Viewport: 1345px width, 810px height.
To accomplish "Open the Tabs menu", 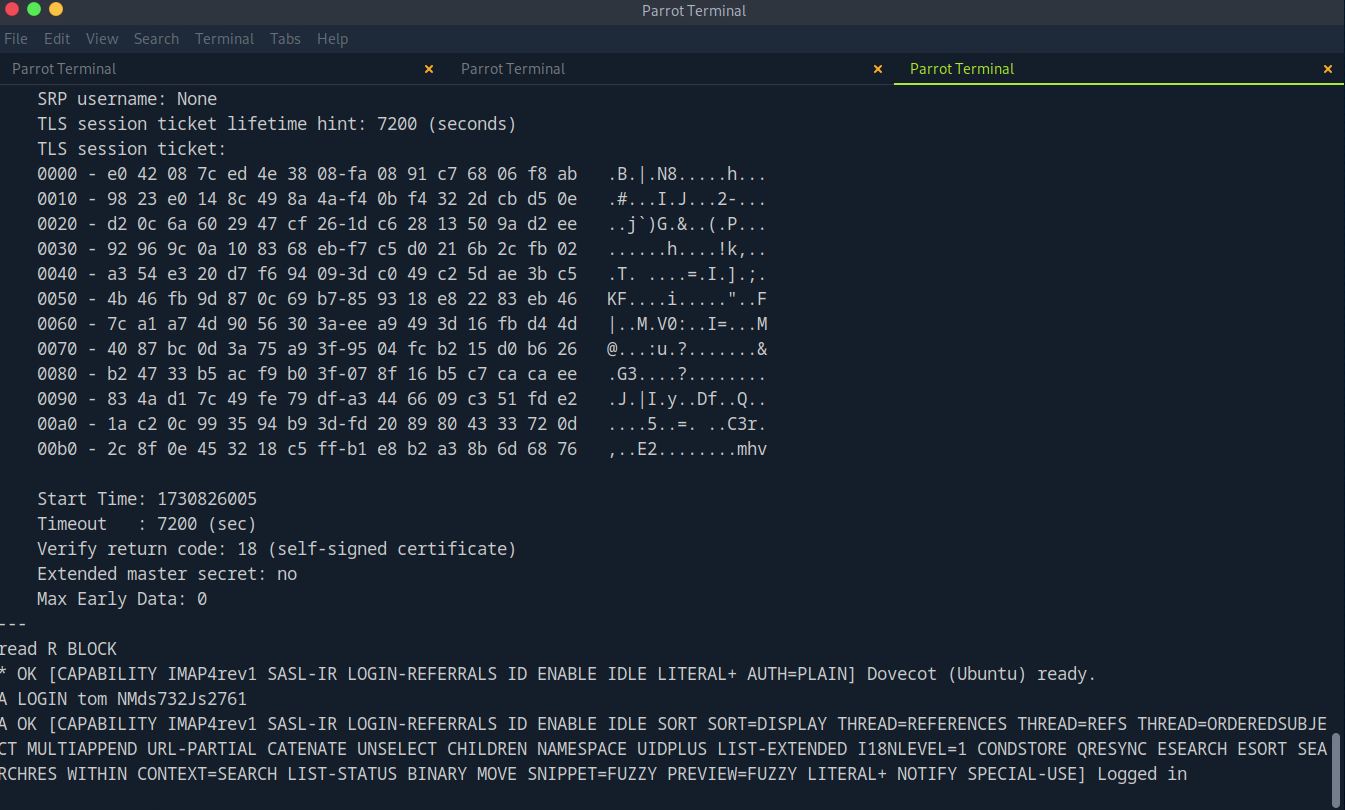I will tap(285, 39).
